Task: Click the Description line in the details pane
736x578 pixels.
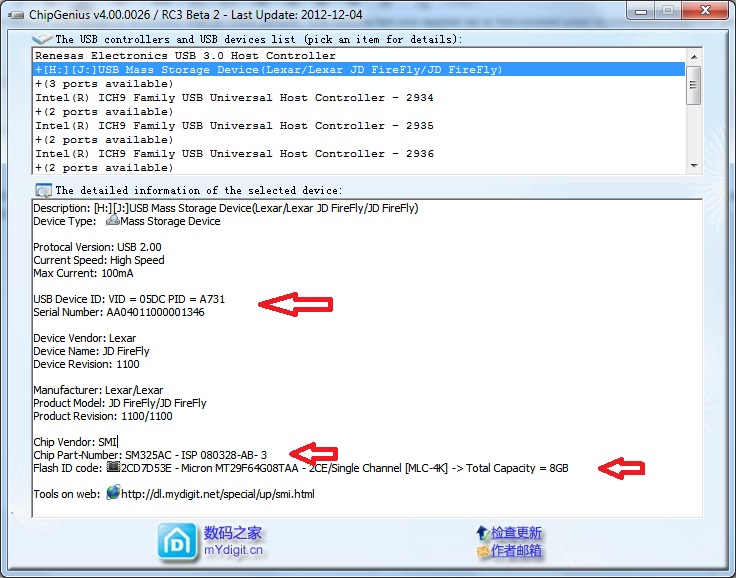Action: tap(226, 208)
